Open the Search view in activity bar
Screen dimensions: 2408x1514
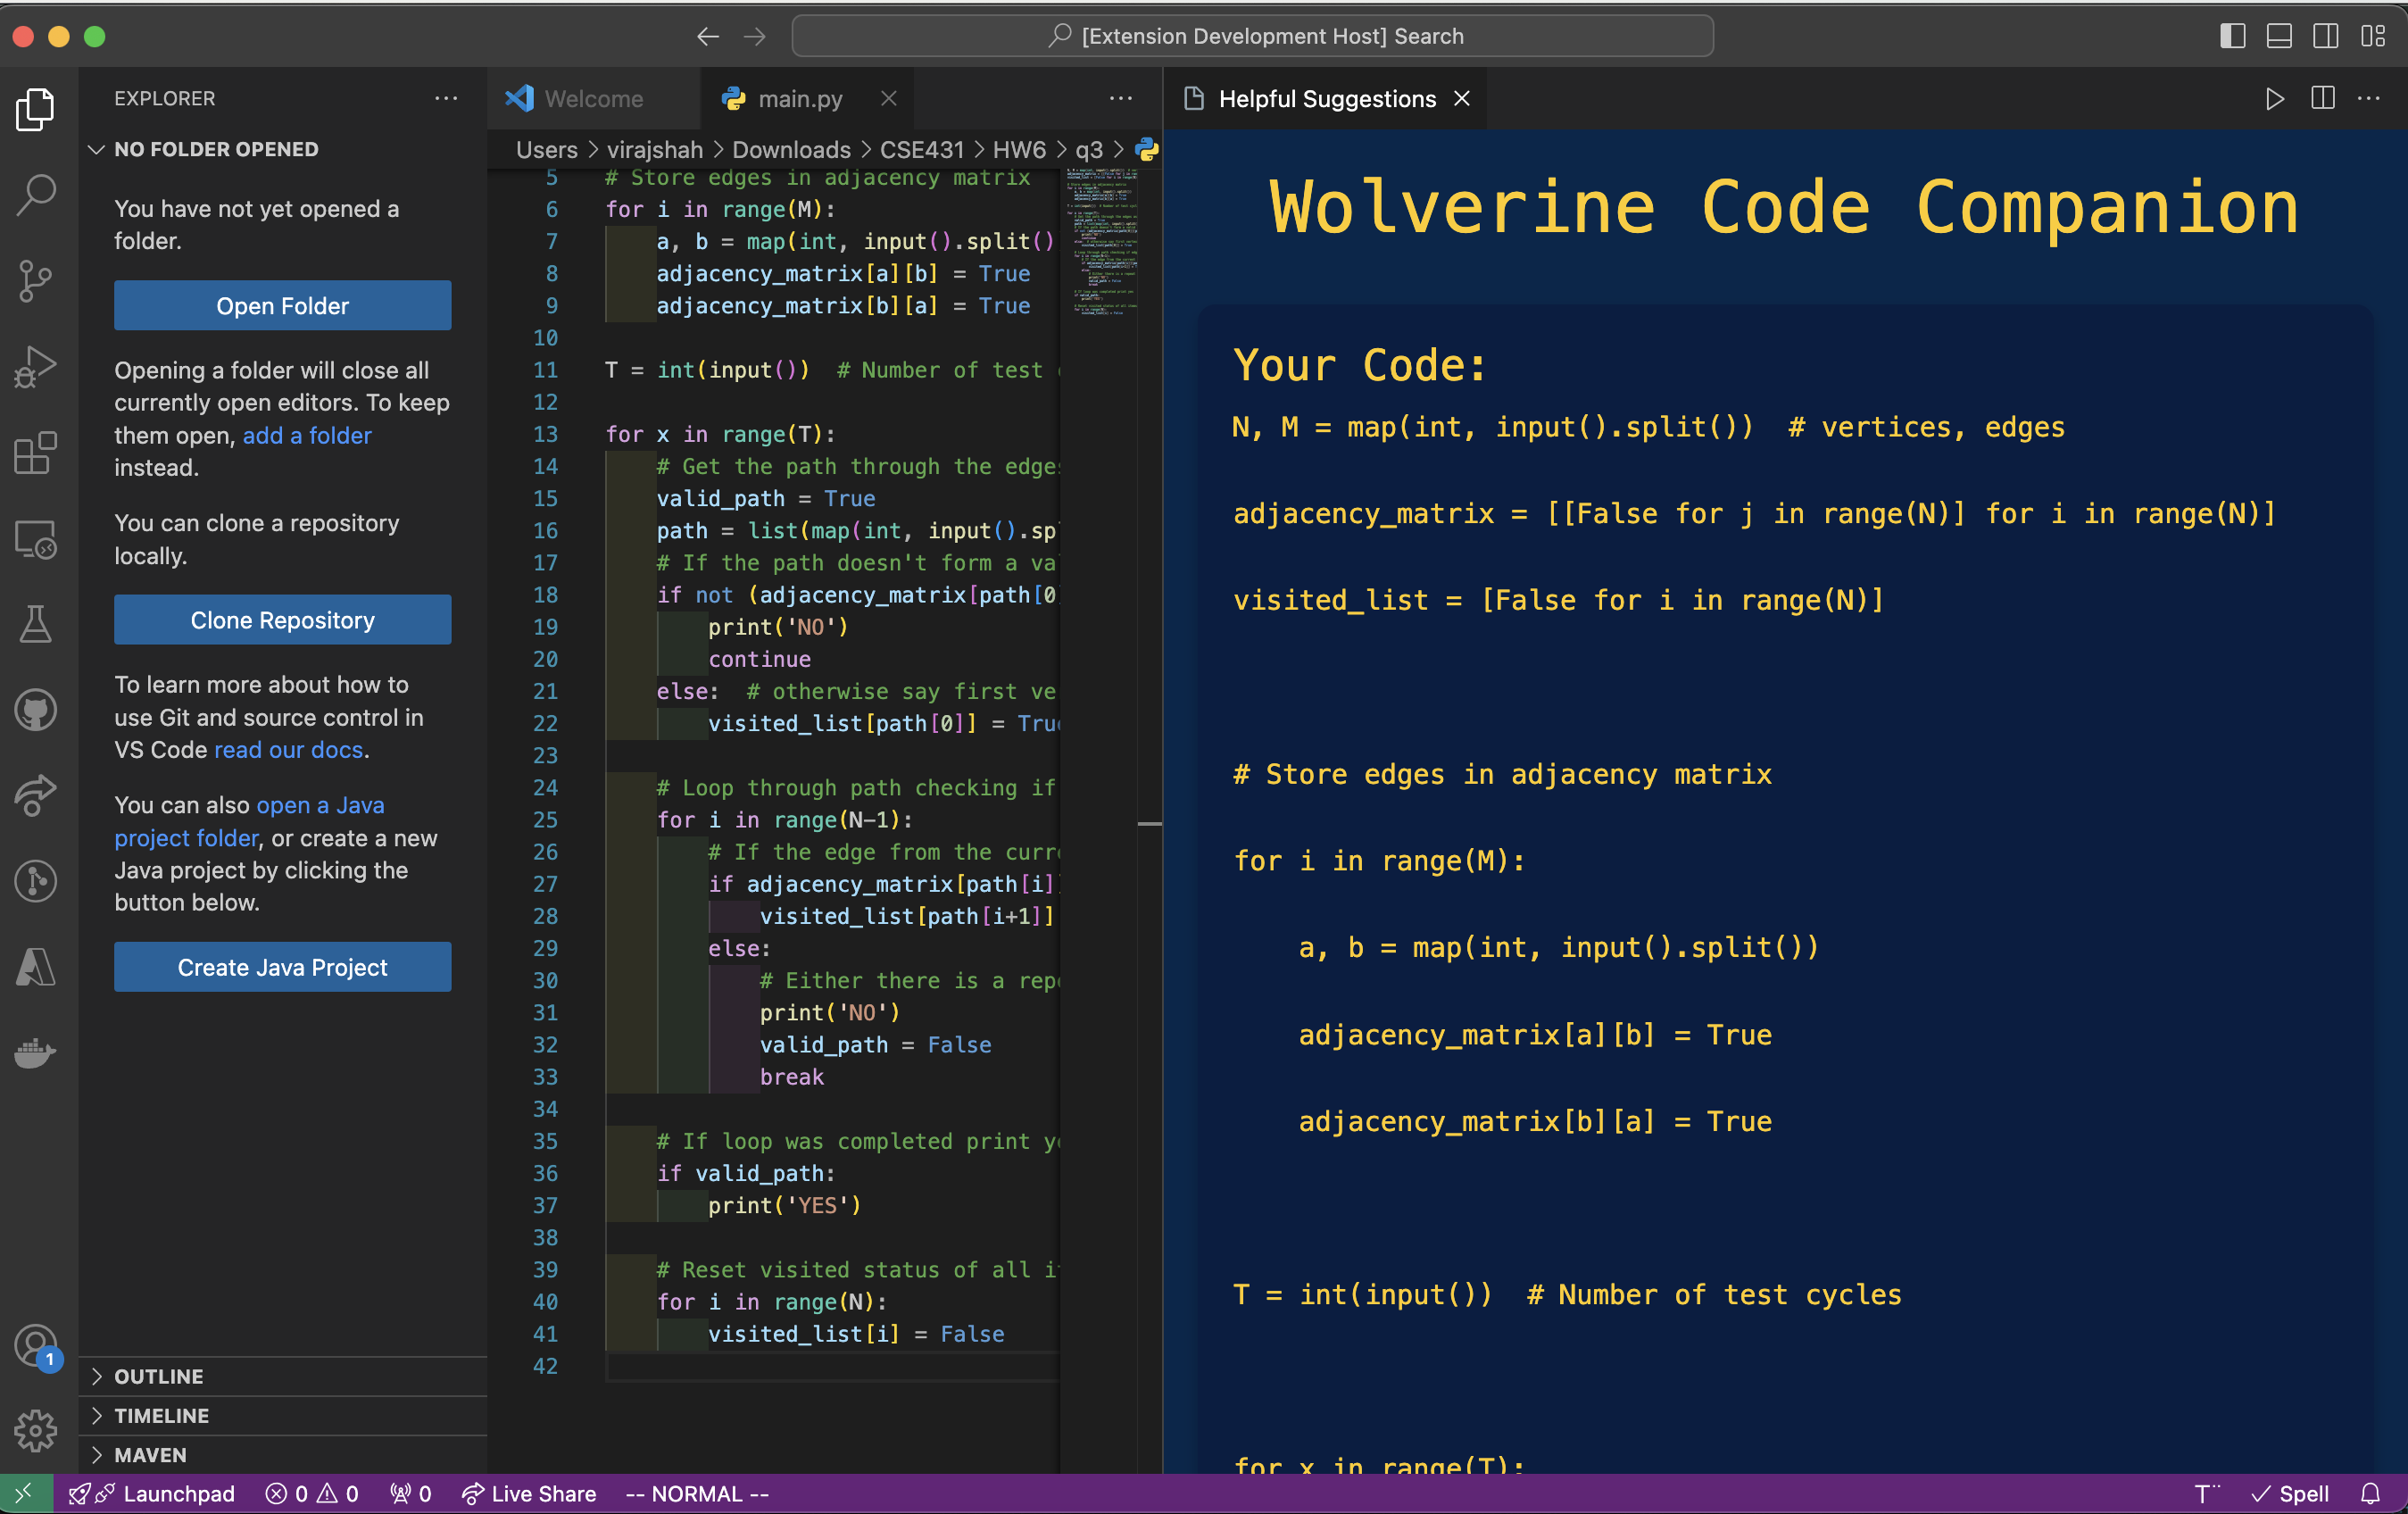coord(36,195)
